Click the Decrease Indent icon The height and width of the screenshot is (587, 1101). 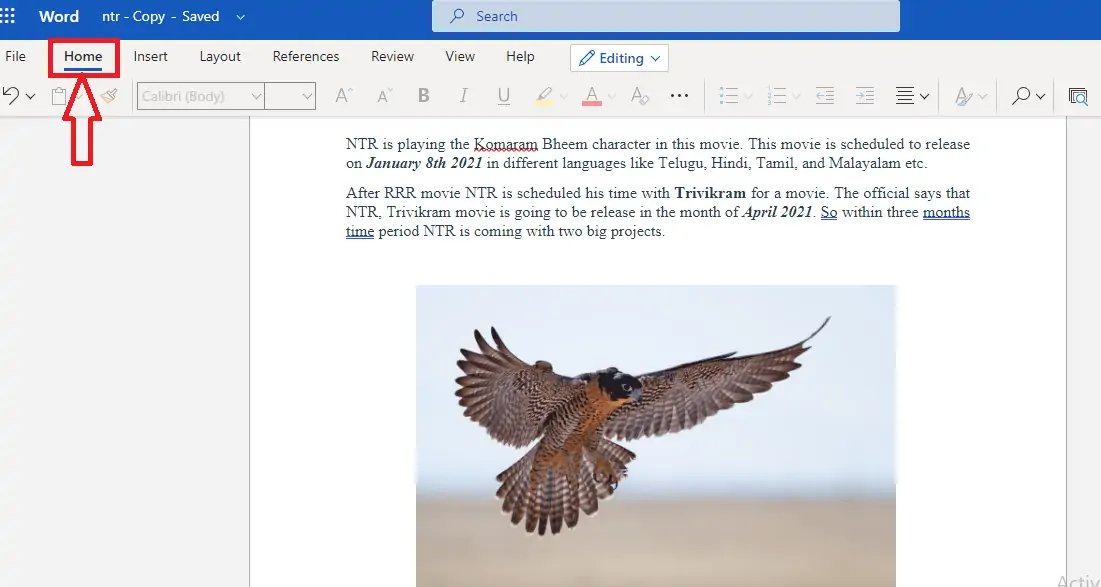tap(824, 96)
